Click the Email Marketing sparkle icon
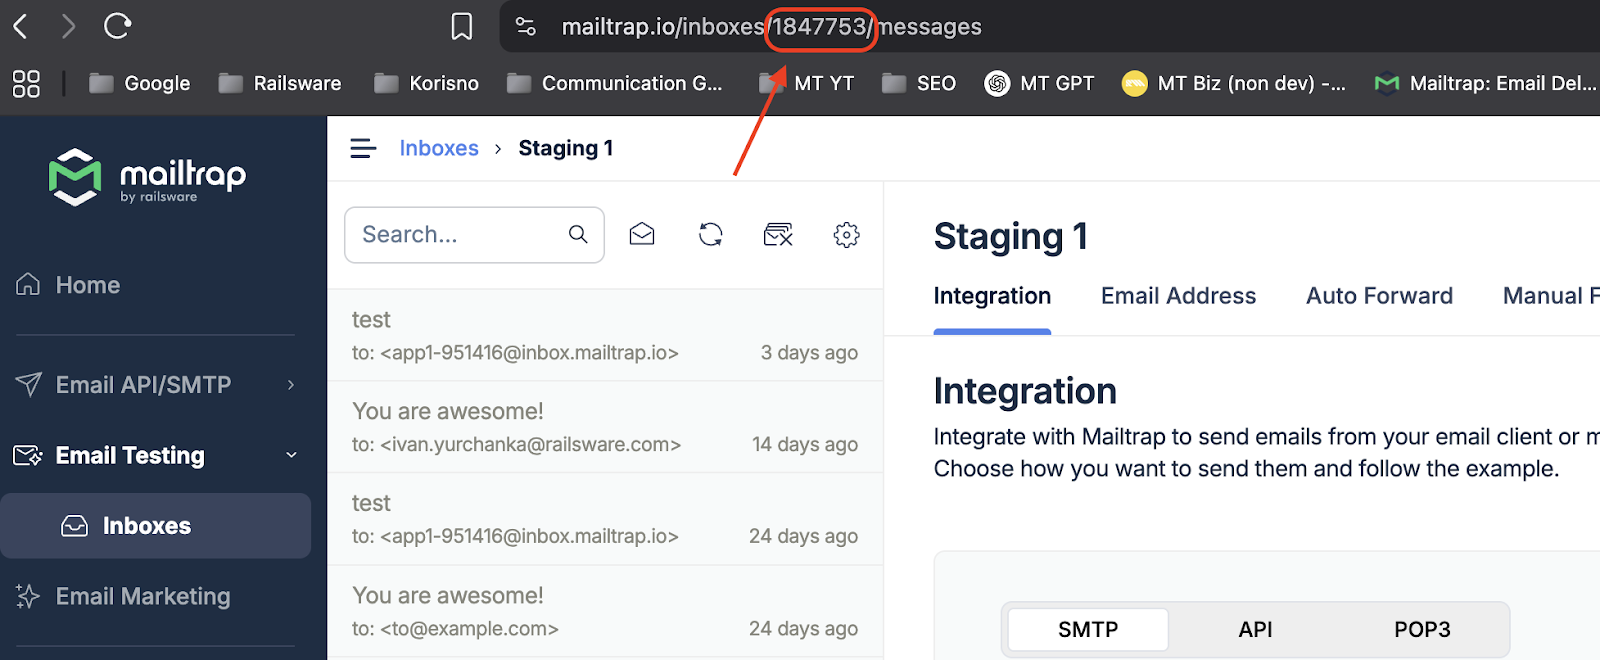Viewport: 1600px width, 660px height. pyautogui.click(x=28, y=597)
